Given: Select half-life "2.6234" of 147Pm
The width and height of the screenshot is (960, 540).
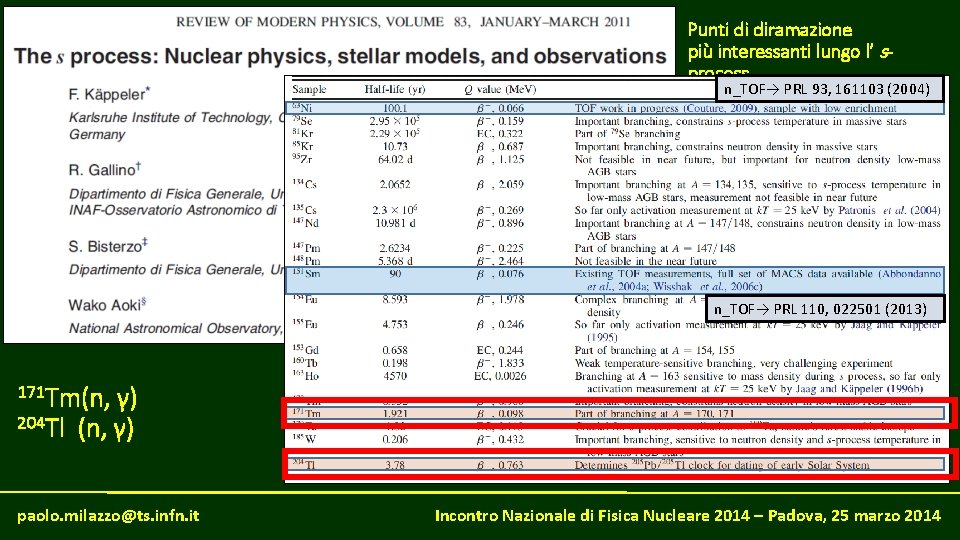Looking at the screenshot, I should click(395, 248).
